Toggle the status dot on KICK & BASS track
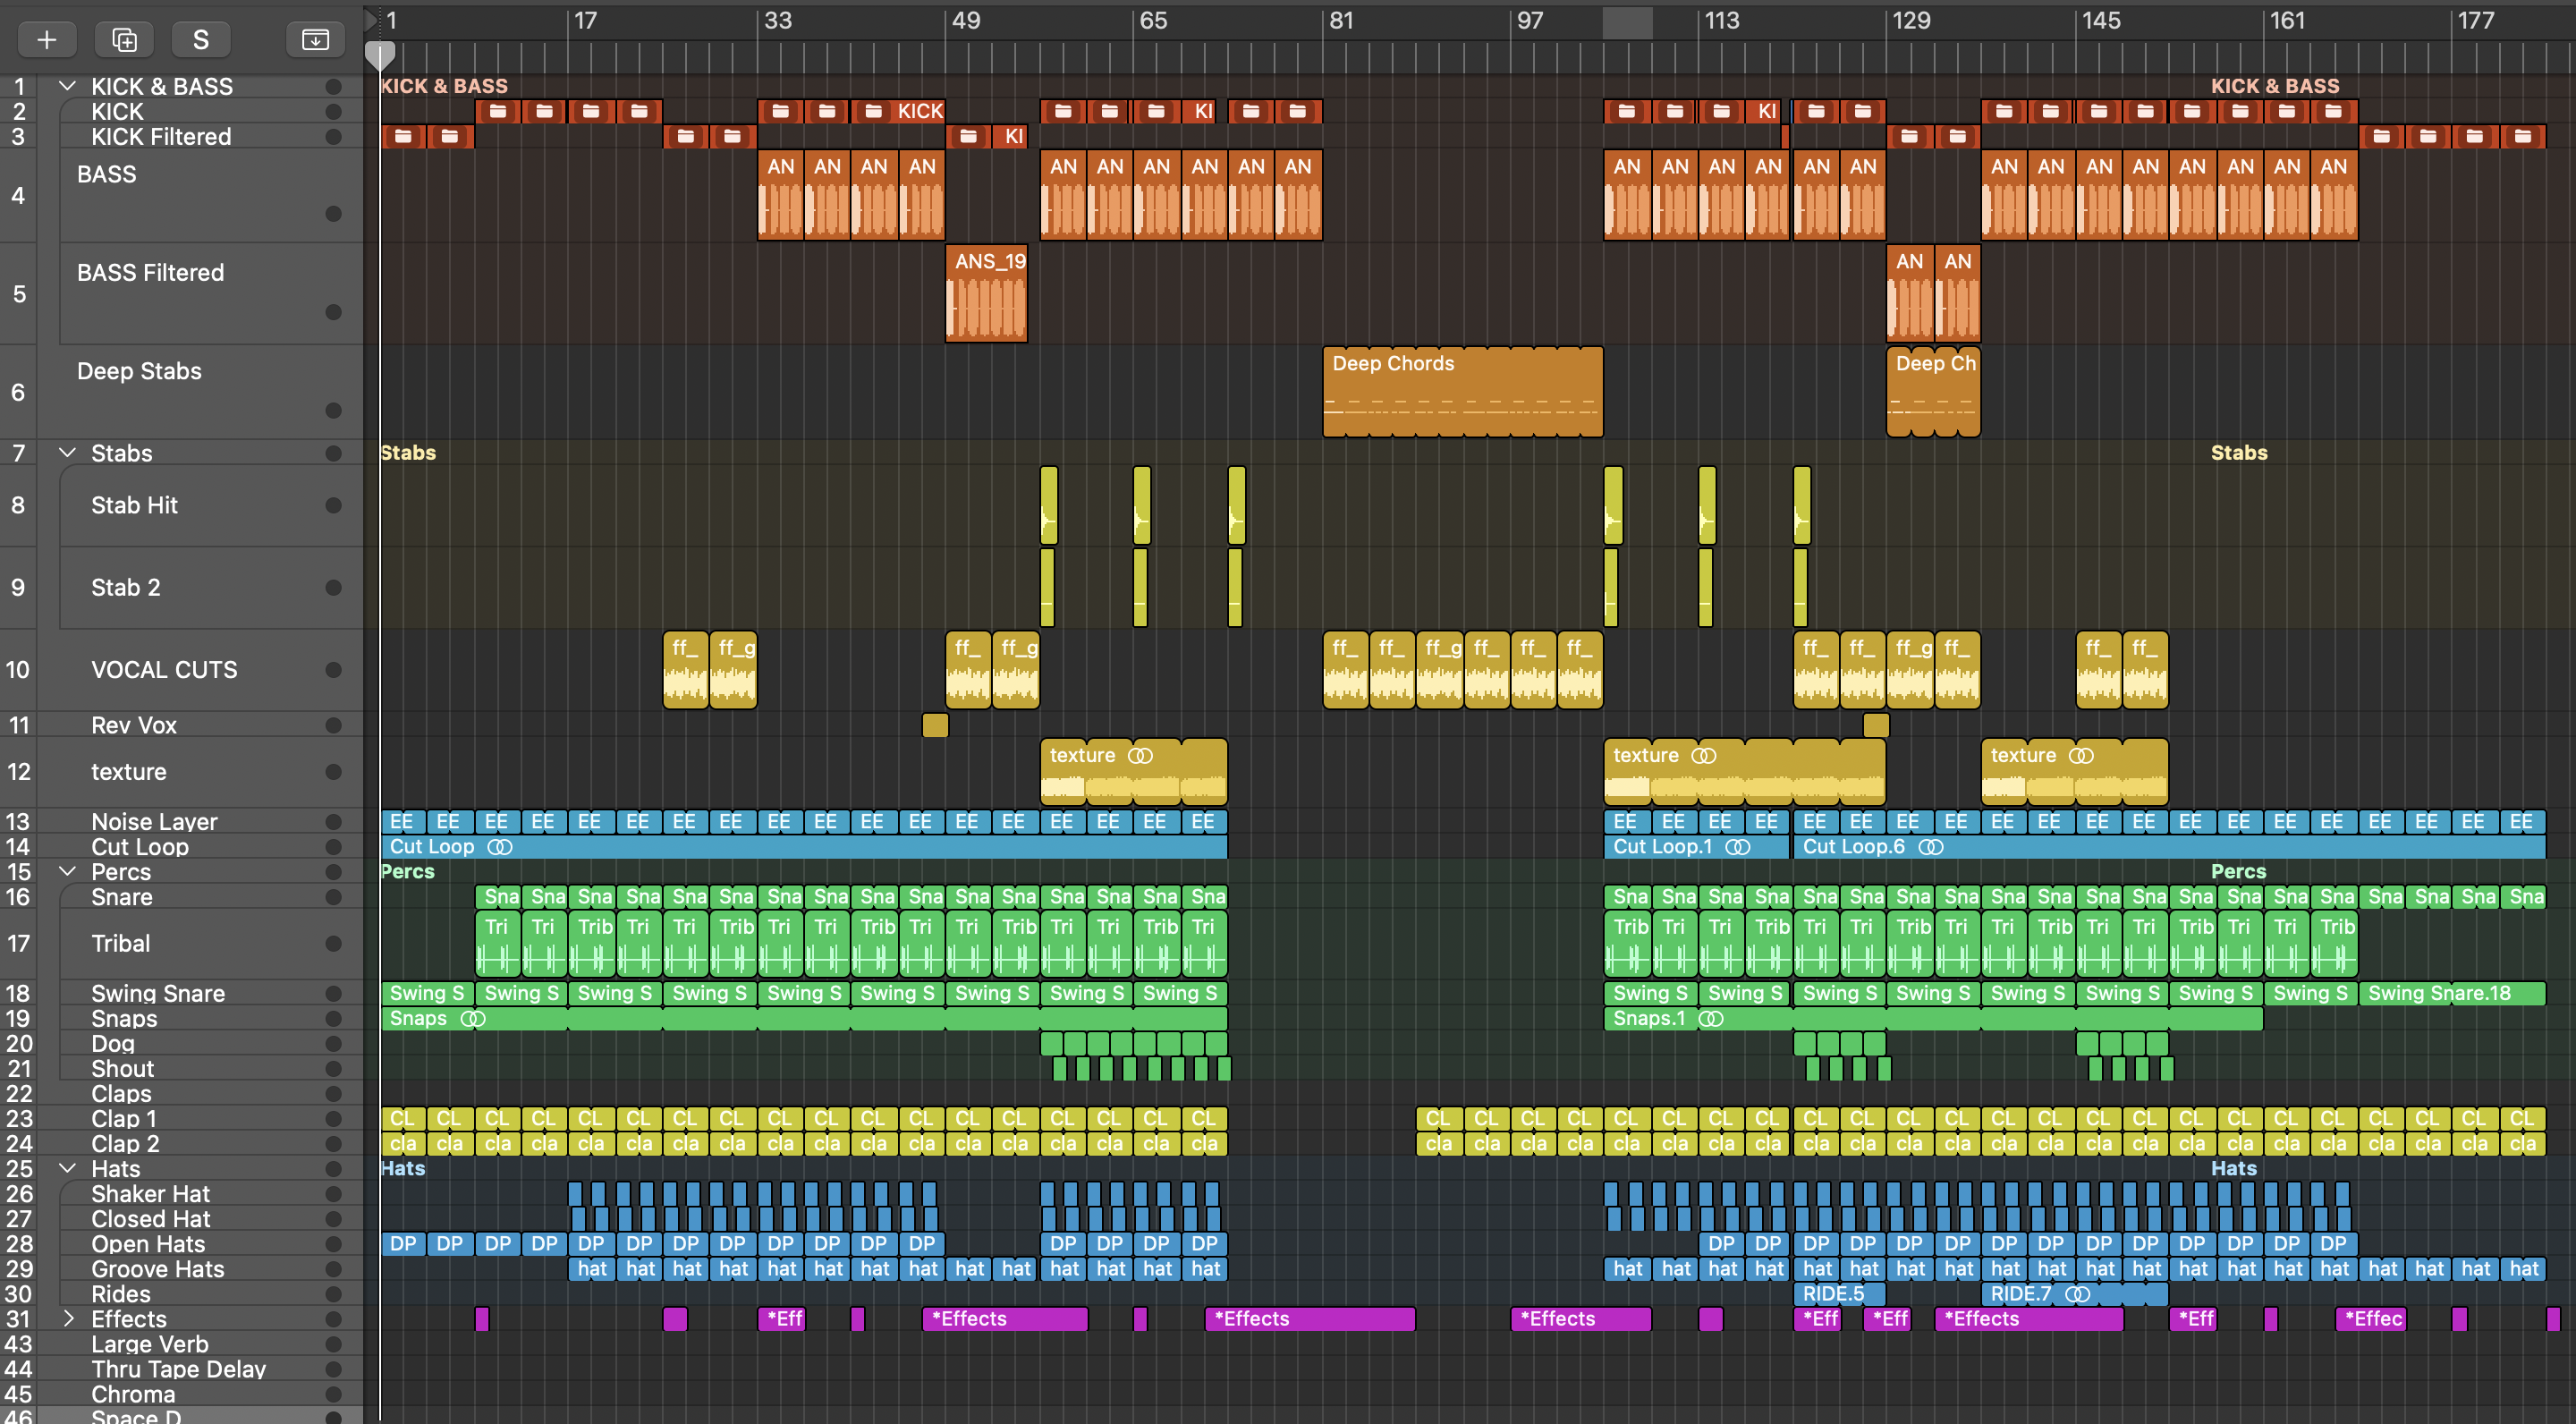The width and height of the screenshot is (2576, 1424). point(334,87)
